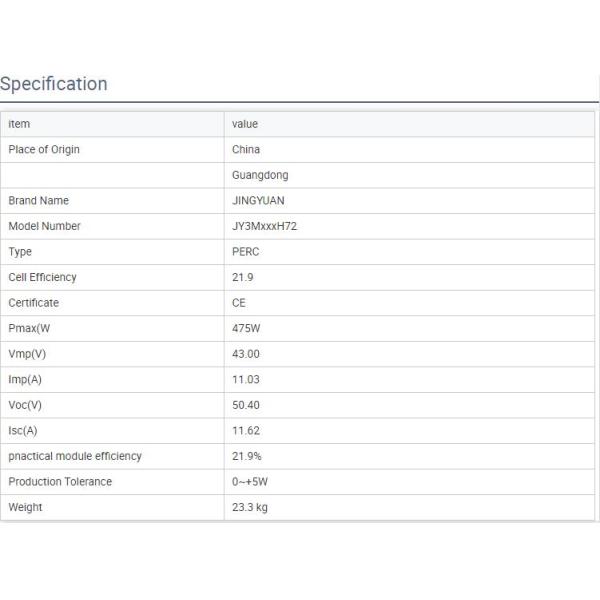600x600 pixels.
Task: Select the 21.9% module efficiency value
Action: (248, 456)
